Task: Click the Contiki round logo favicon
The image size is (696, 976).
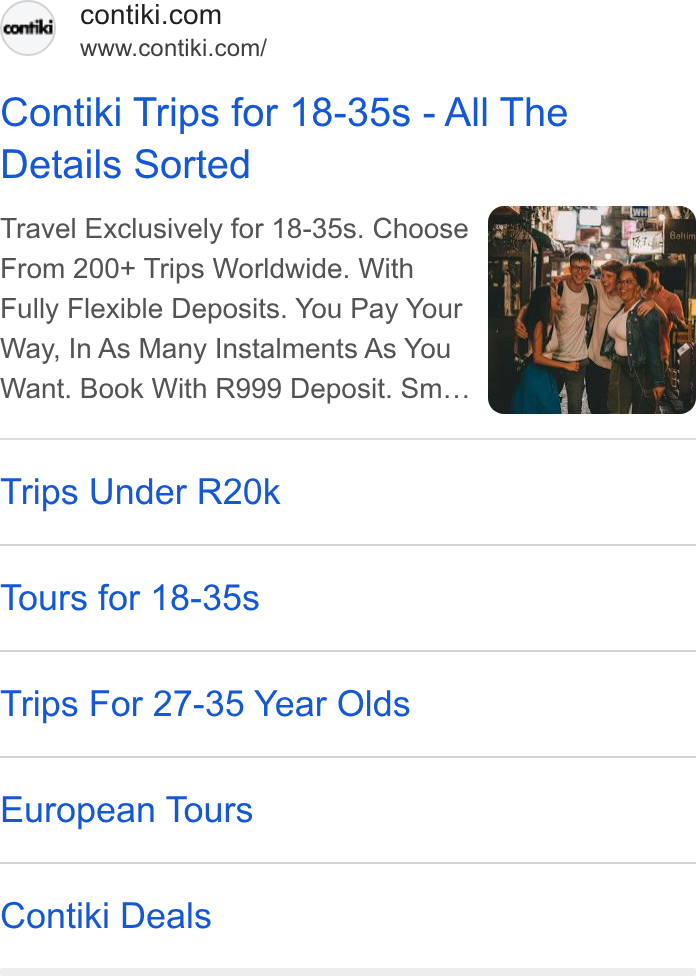Action: [x=28, y=28]
